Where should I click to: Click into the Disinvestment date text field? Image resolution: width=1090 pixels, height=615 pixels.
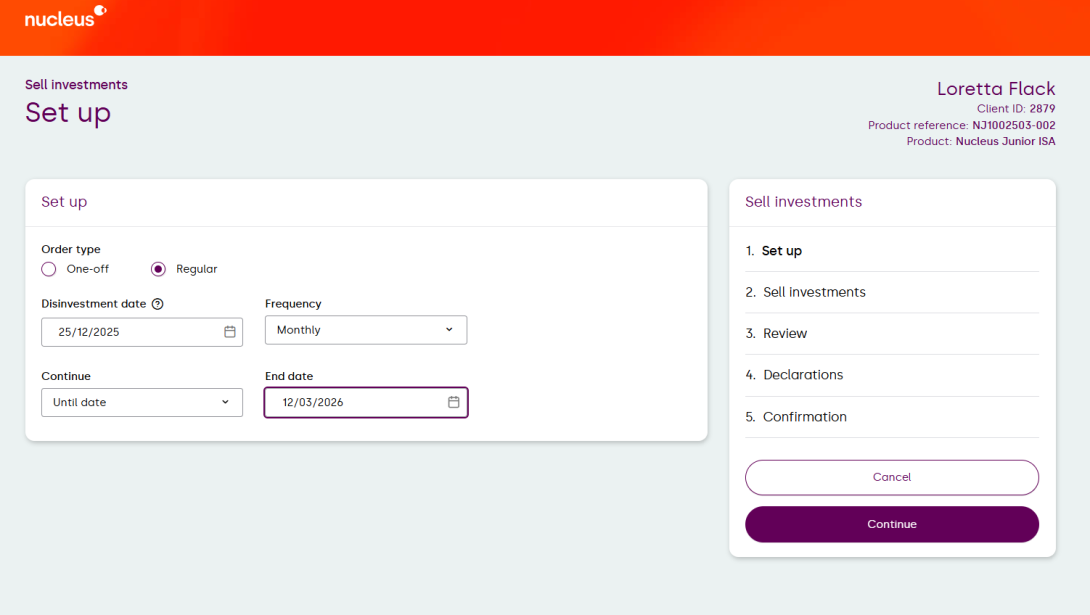pos(130,332)
